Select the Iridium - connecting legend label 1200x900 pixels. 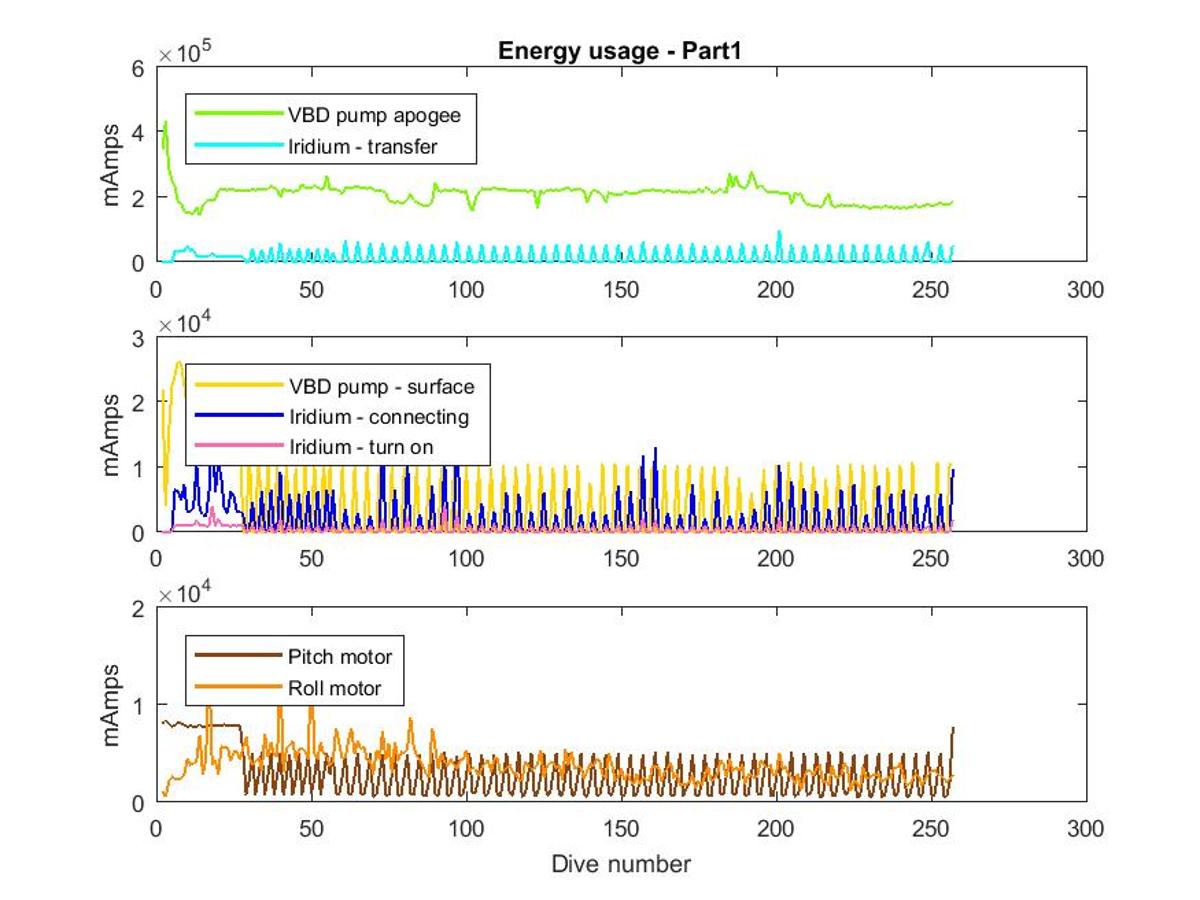tap(378, 416)
